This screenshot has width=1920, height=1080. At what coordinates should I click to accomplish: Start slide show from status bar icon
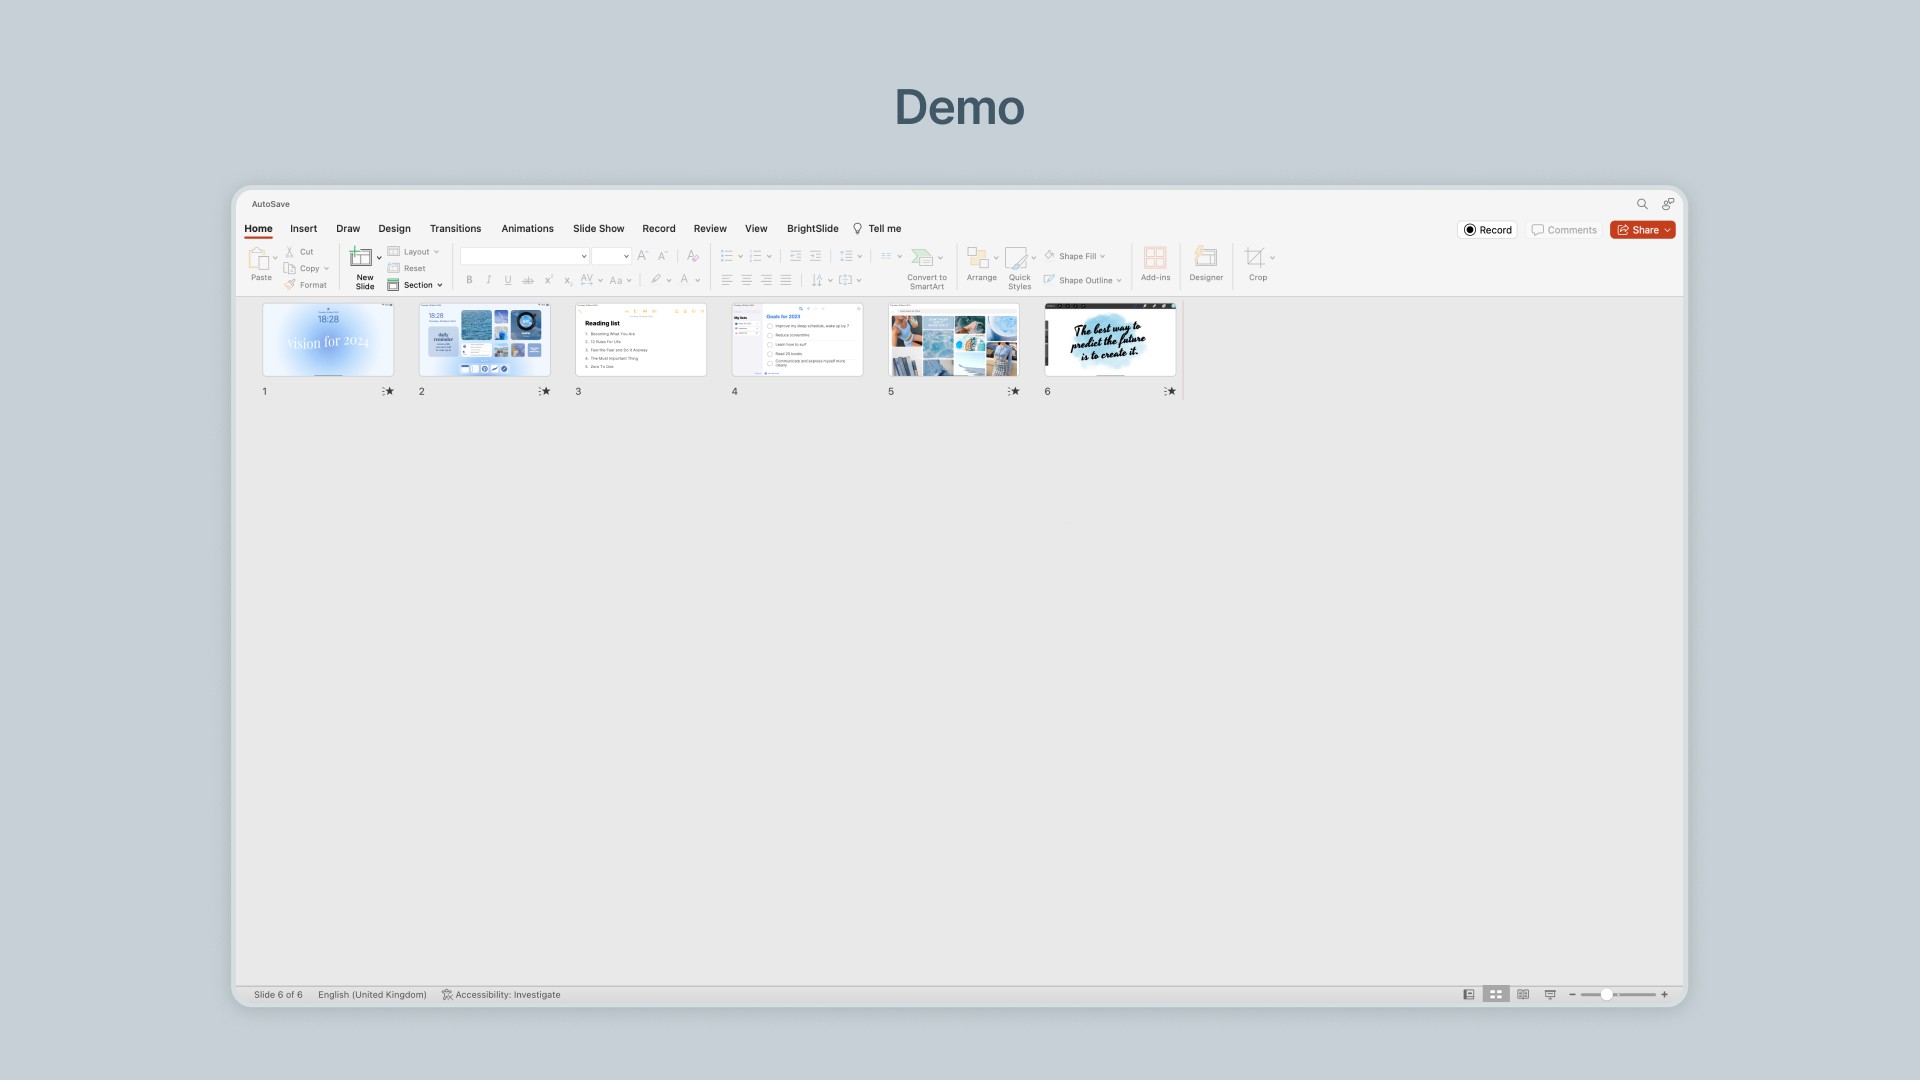tap(1550, 995)
